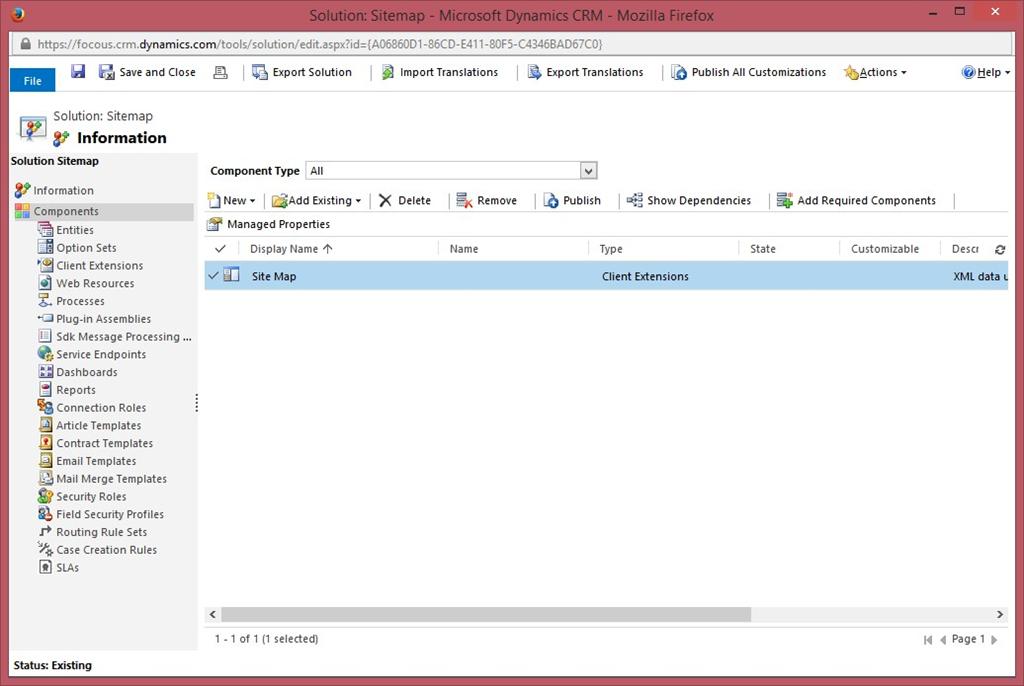This screenshot has width=1024, height=686.
Task: Open the New dropdown
Action: 231,201
